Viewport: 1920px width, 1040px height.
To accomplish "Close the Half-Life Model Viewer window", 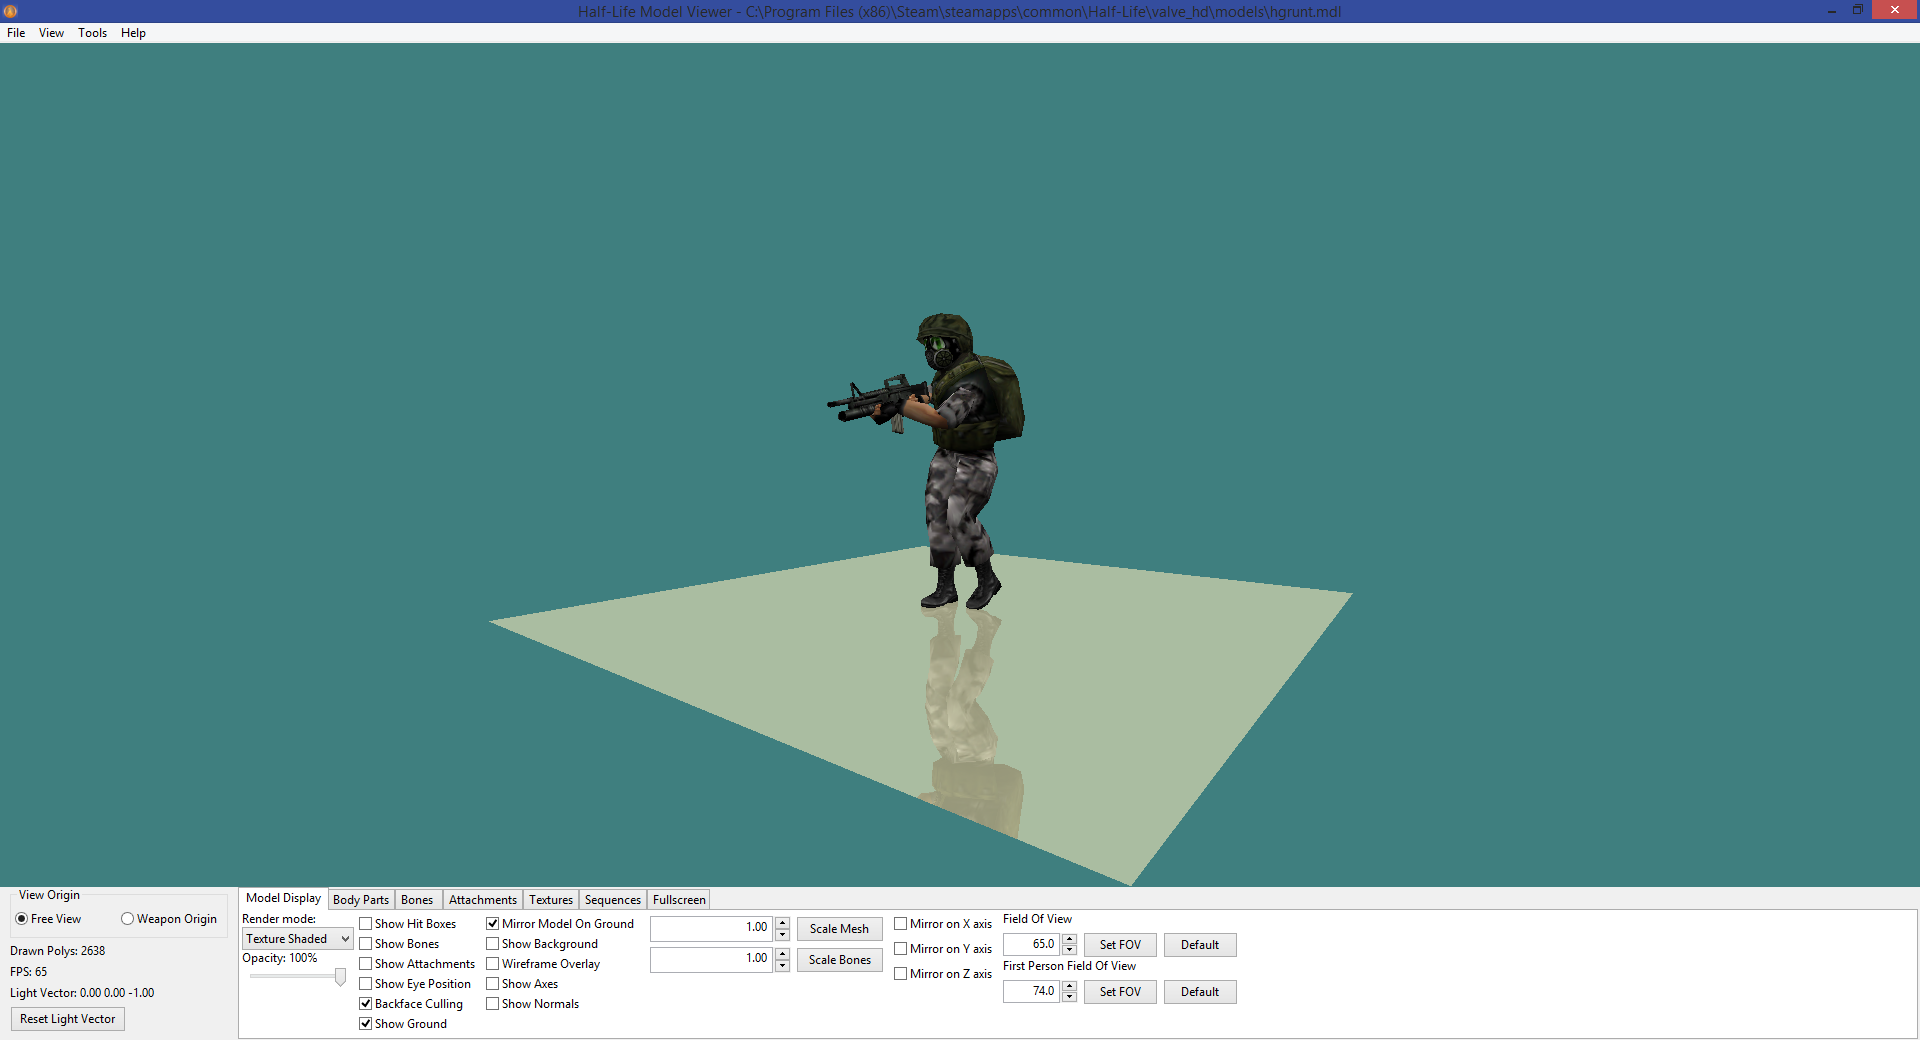I will (x=1894, y=10).
